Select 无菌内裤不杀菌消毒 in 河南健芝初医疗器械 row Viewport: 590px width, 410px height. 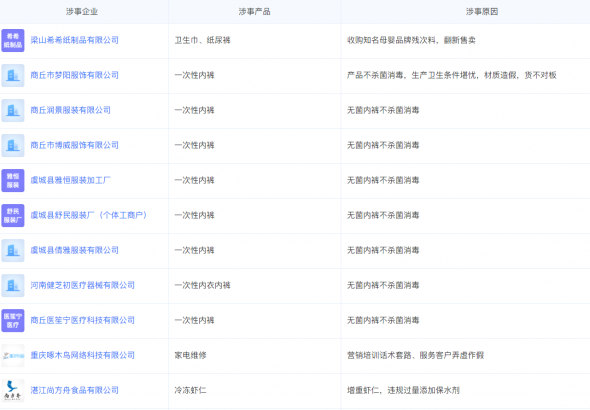point(383,285)
